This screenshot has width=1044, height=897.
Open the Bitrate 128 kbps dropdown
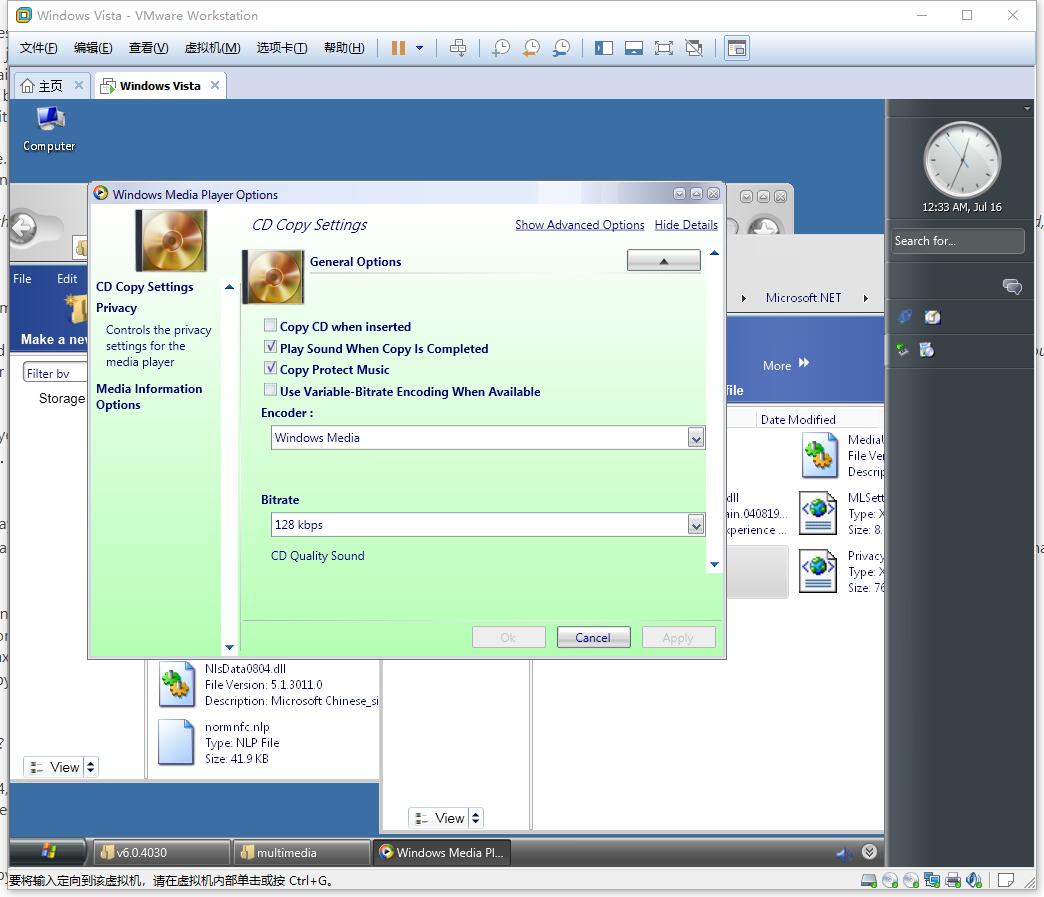696,525
